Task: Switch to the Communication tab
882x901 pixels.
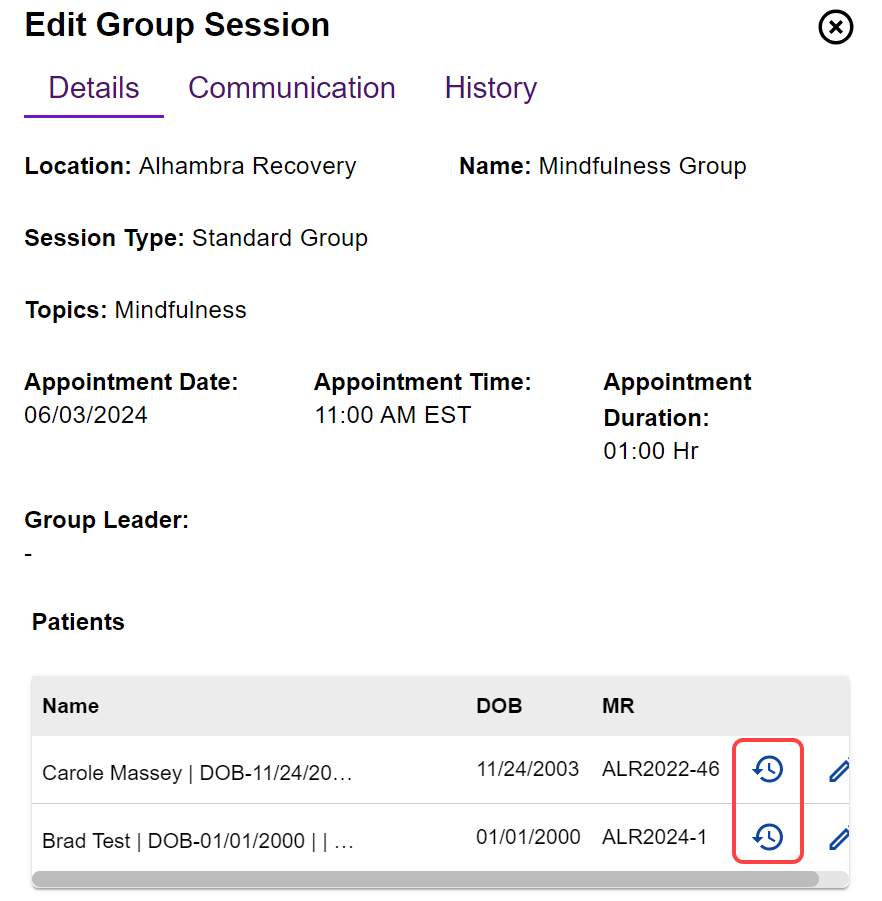Action: [x=292, y=88]
